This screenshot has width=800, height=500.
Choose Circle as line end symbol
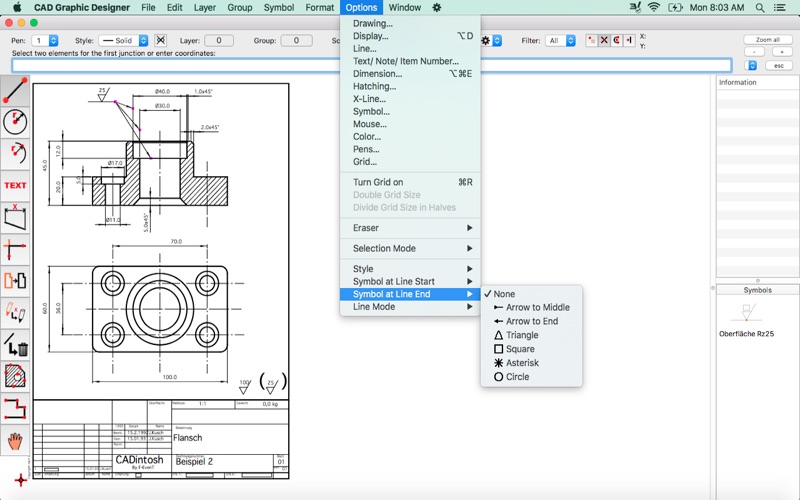coord(531,377)
